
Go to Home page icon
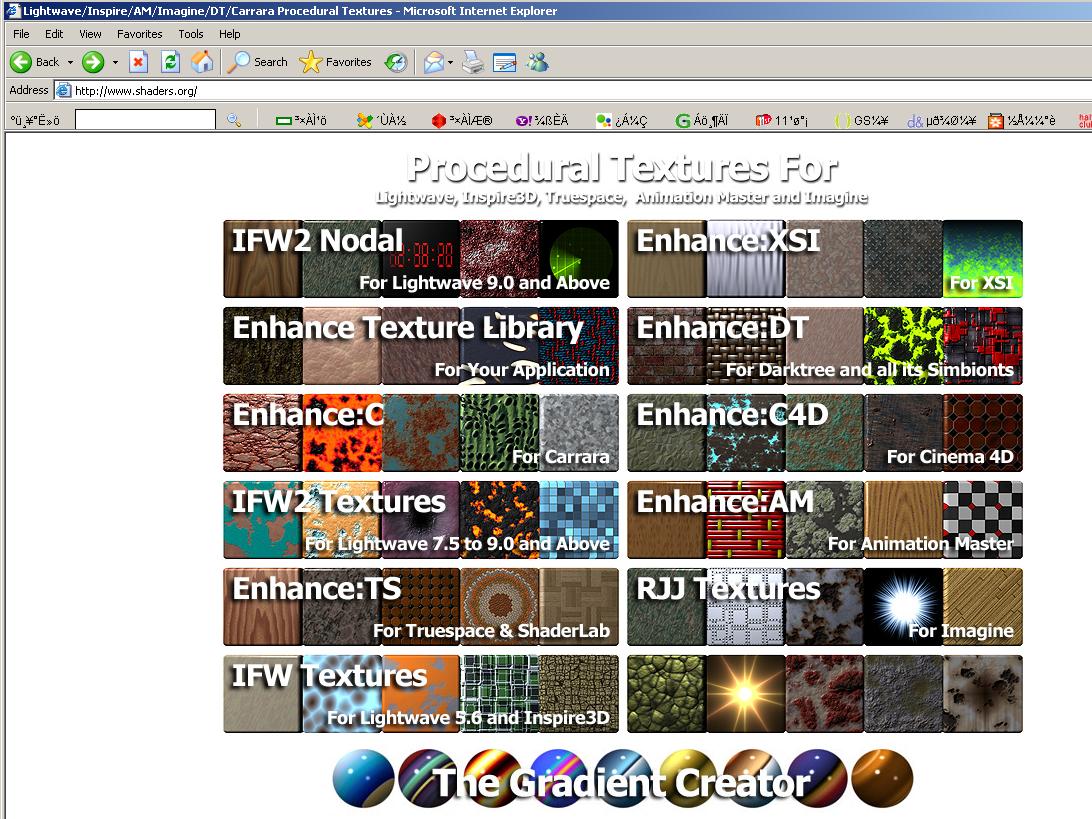point(202,62)
